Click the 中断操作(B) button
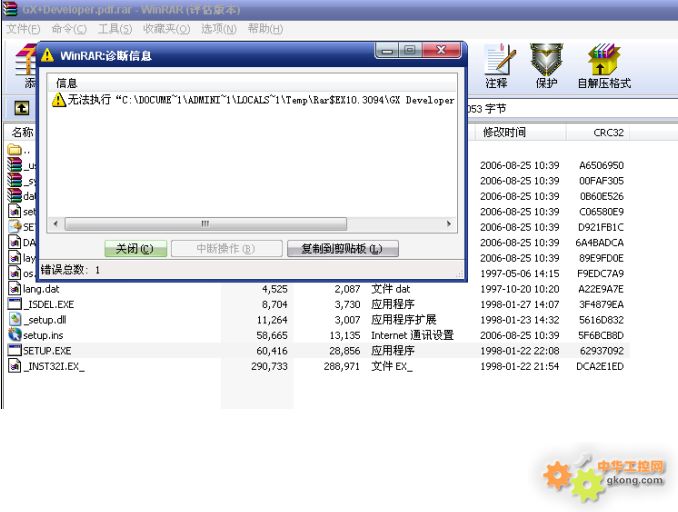Viewport: 678px width, 512px height. [226, 249]
